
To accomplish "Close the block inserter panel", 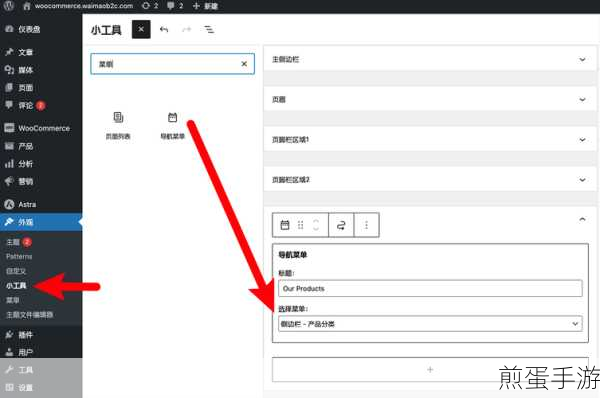I will coord(141,29).
